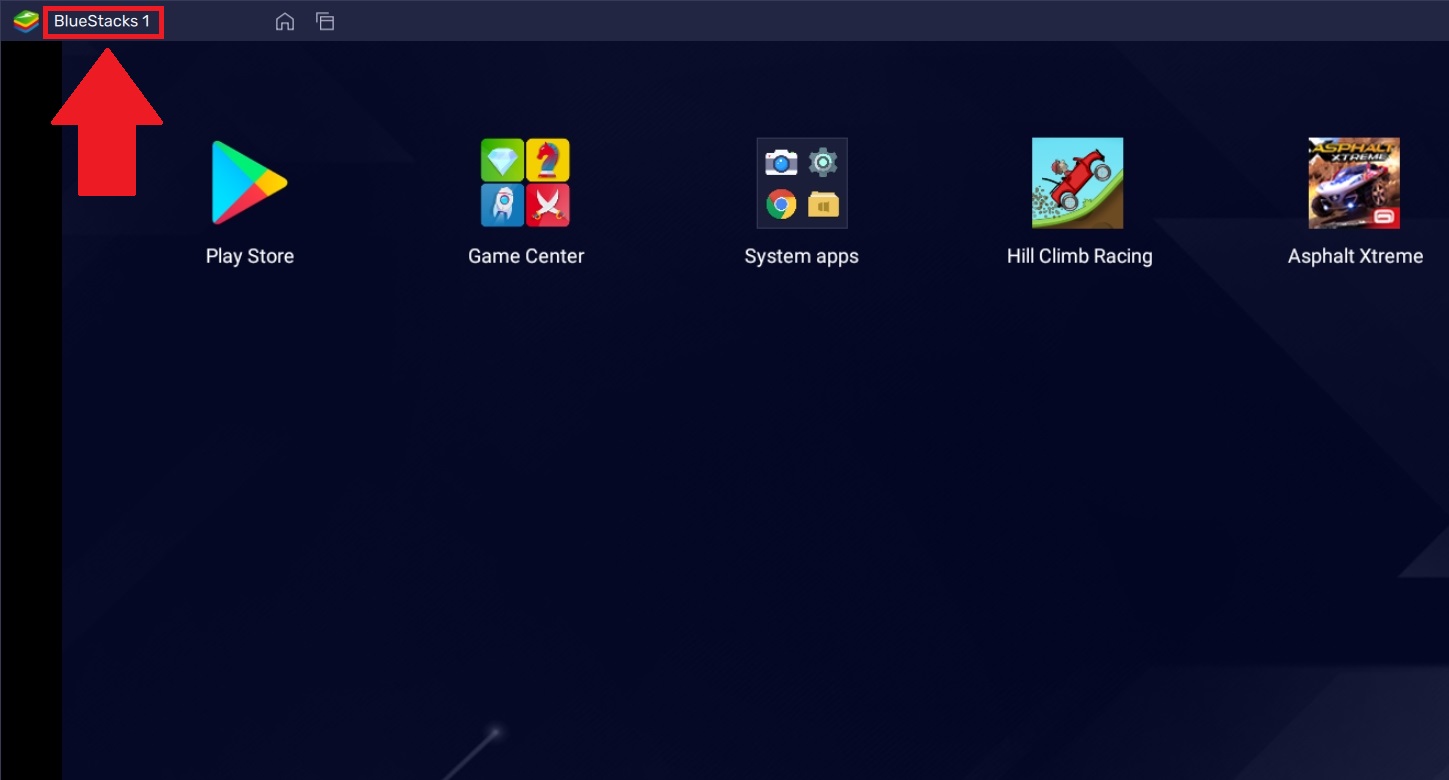The height and width of the screenshot is (780, 1449).
Task: Select the System apps label
Action: pyautogui.click(x=802, y=257)
